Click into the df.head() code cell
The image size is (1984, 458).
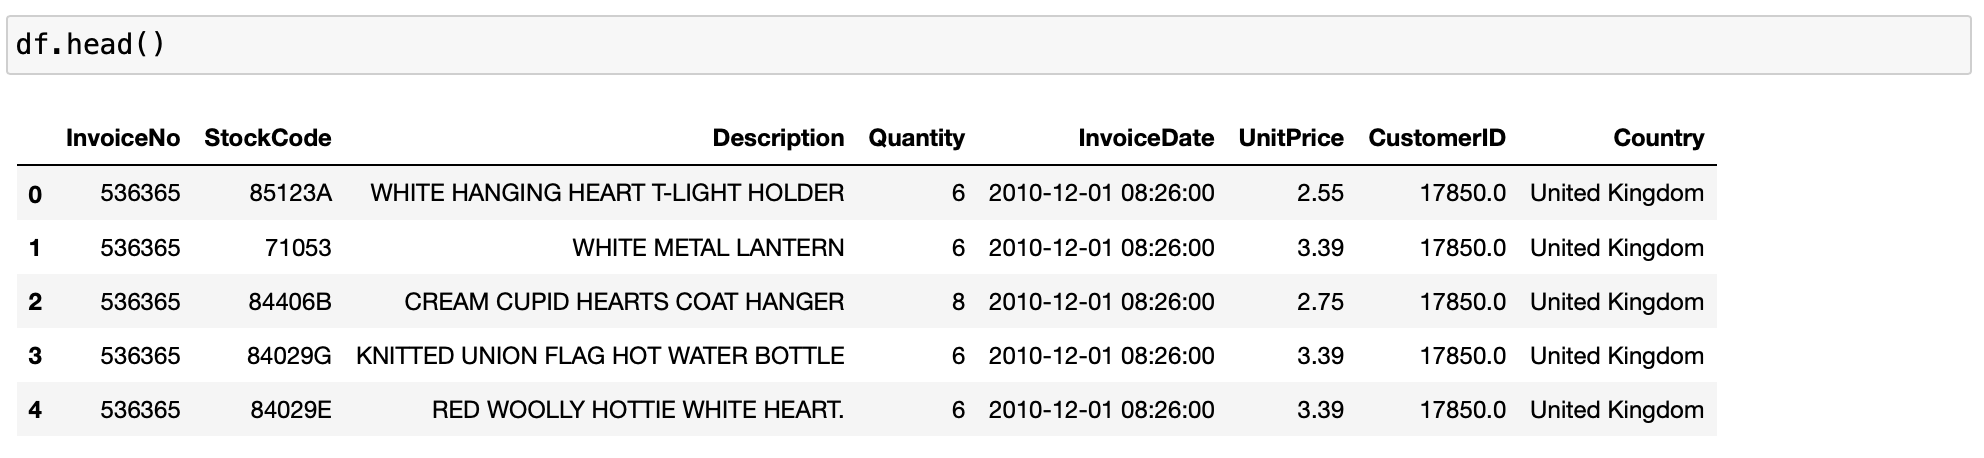click(x=988, y=45)
